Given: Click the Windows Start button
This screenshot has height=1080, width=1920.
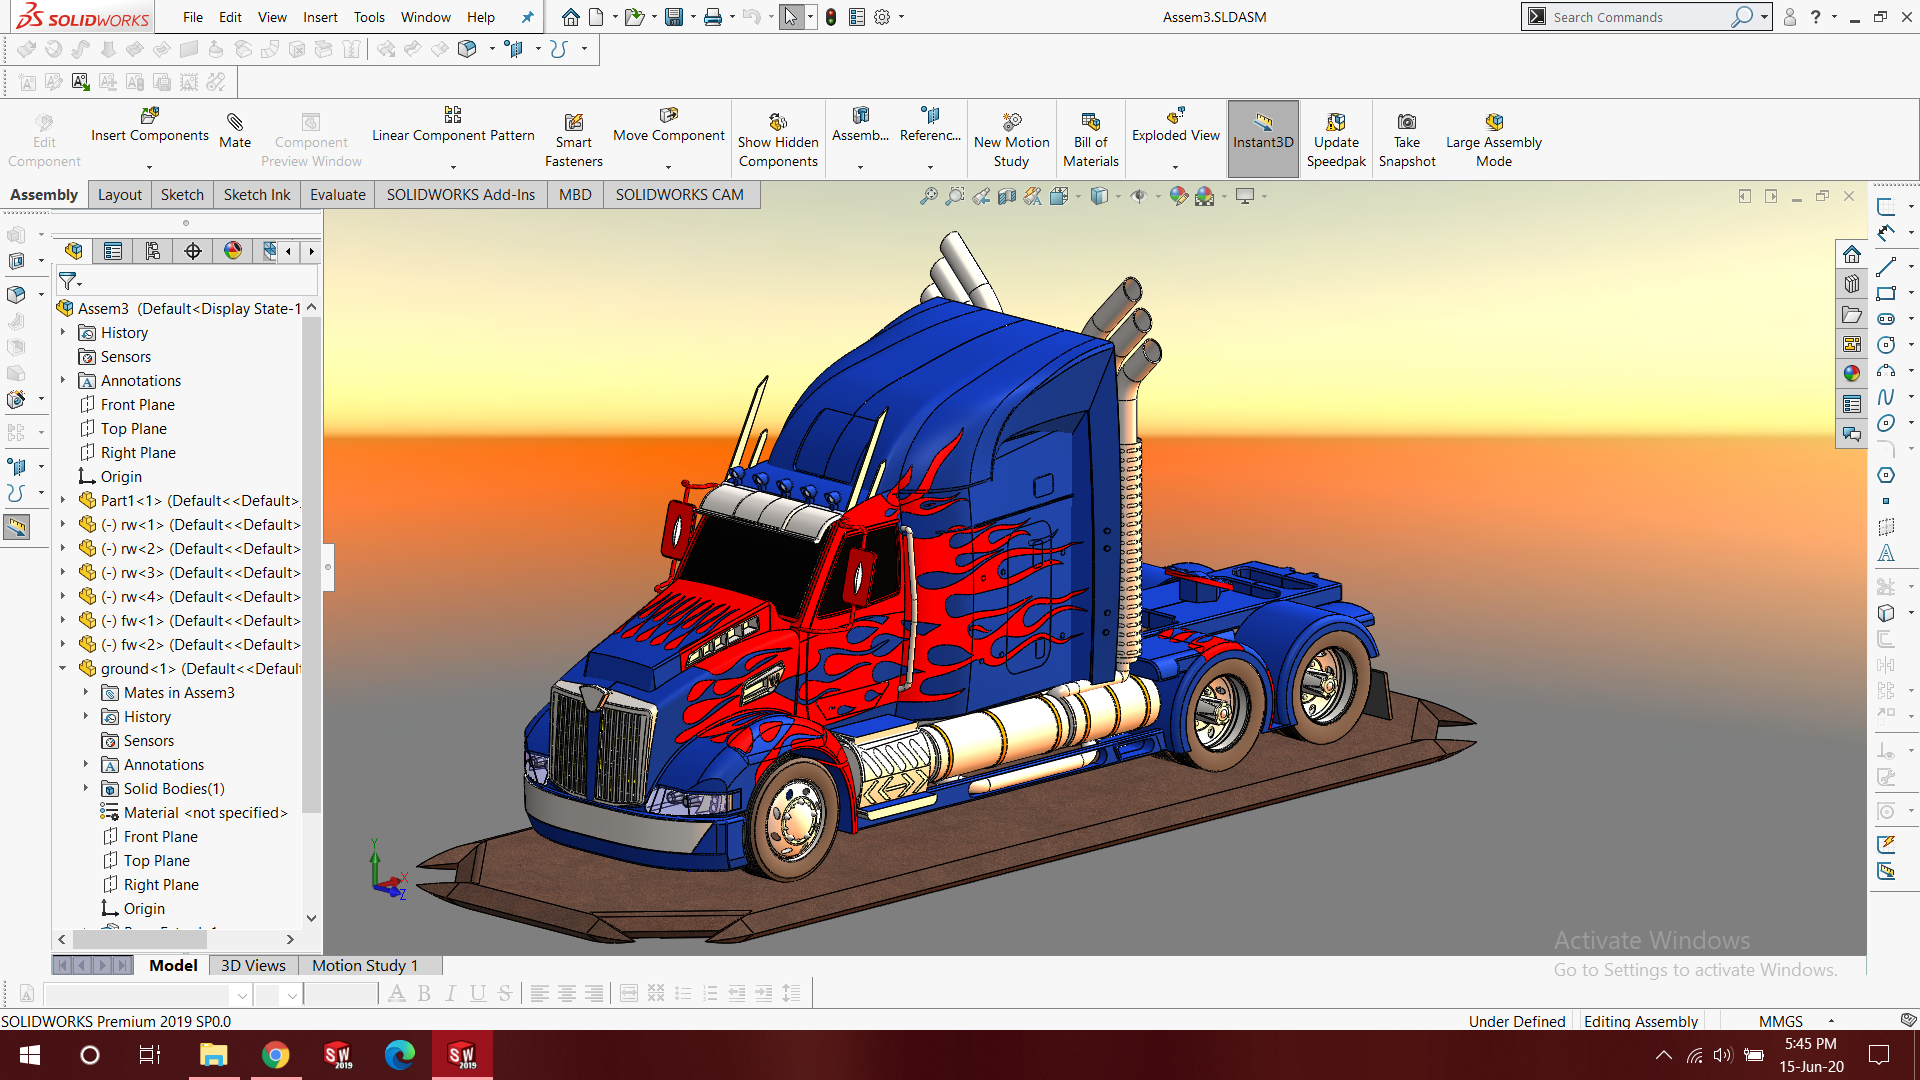Looking at the screenshot, I should coord(29,1055).
